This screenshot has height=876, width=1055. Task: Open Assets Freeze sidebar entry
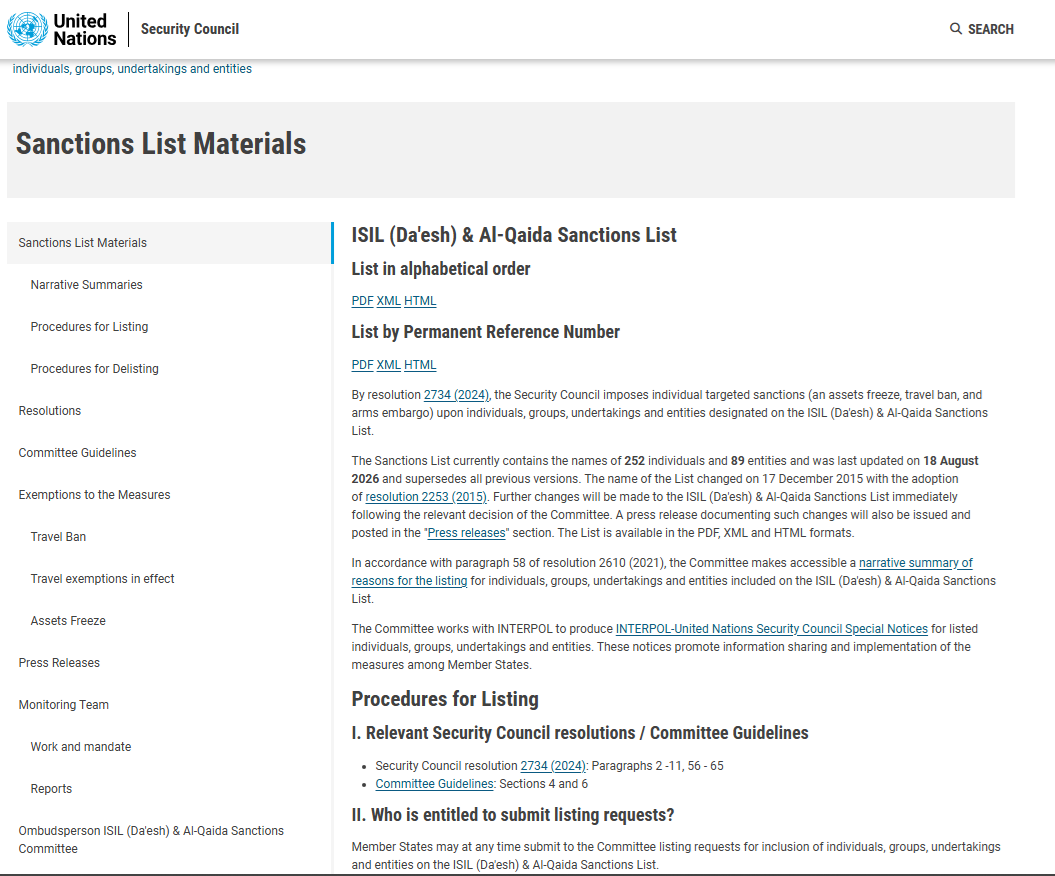coord(68,620)
